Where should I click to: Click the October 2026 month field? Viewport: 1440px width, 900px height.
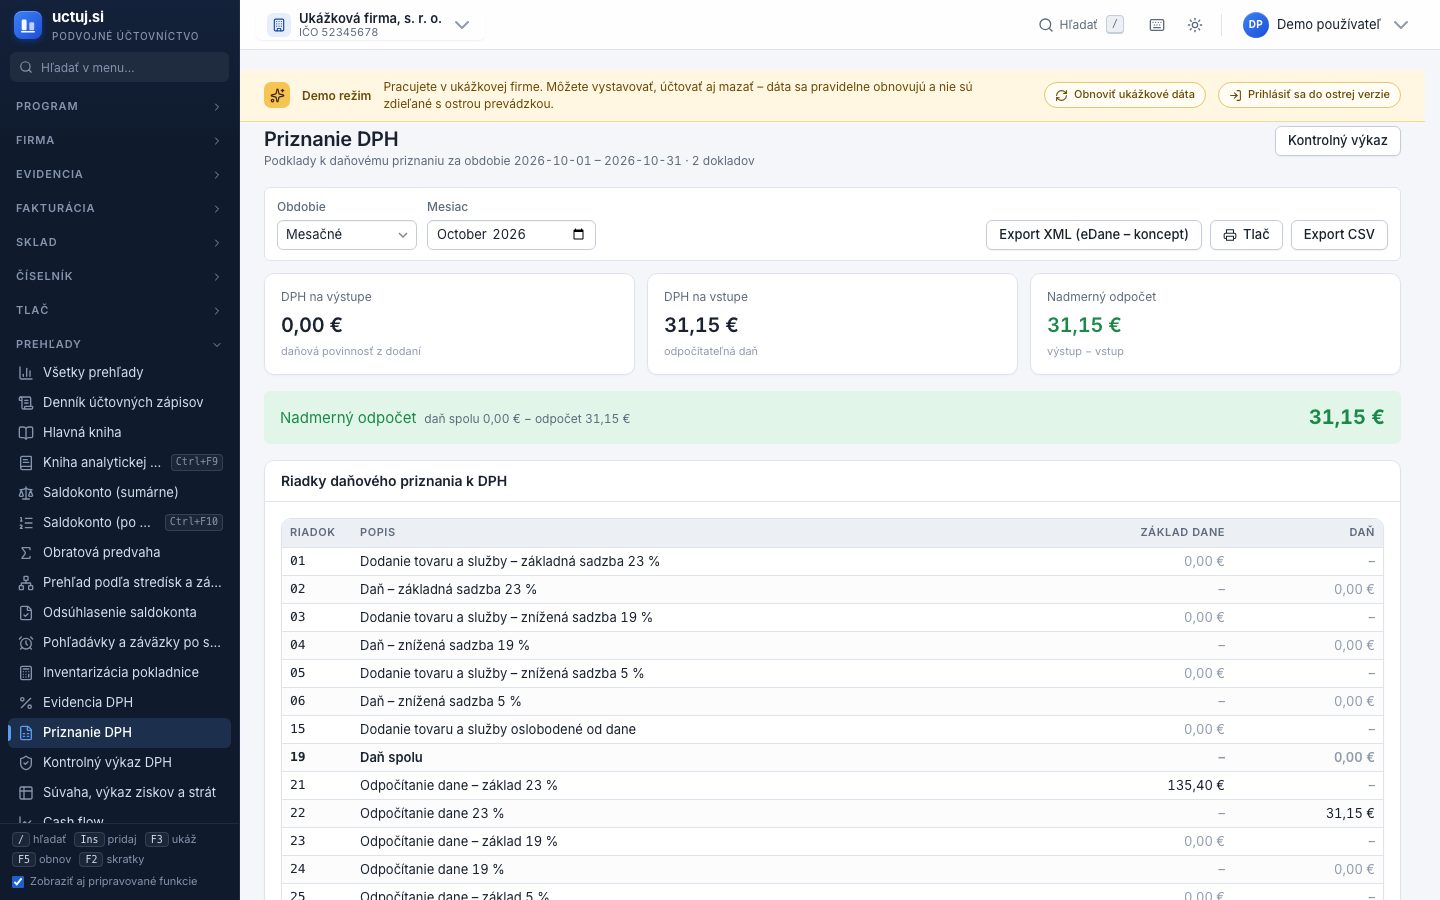511,234
